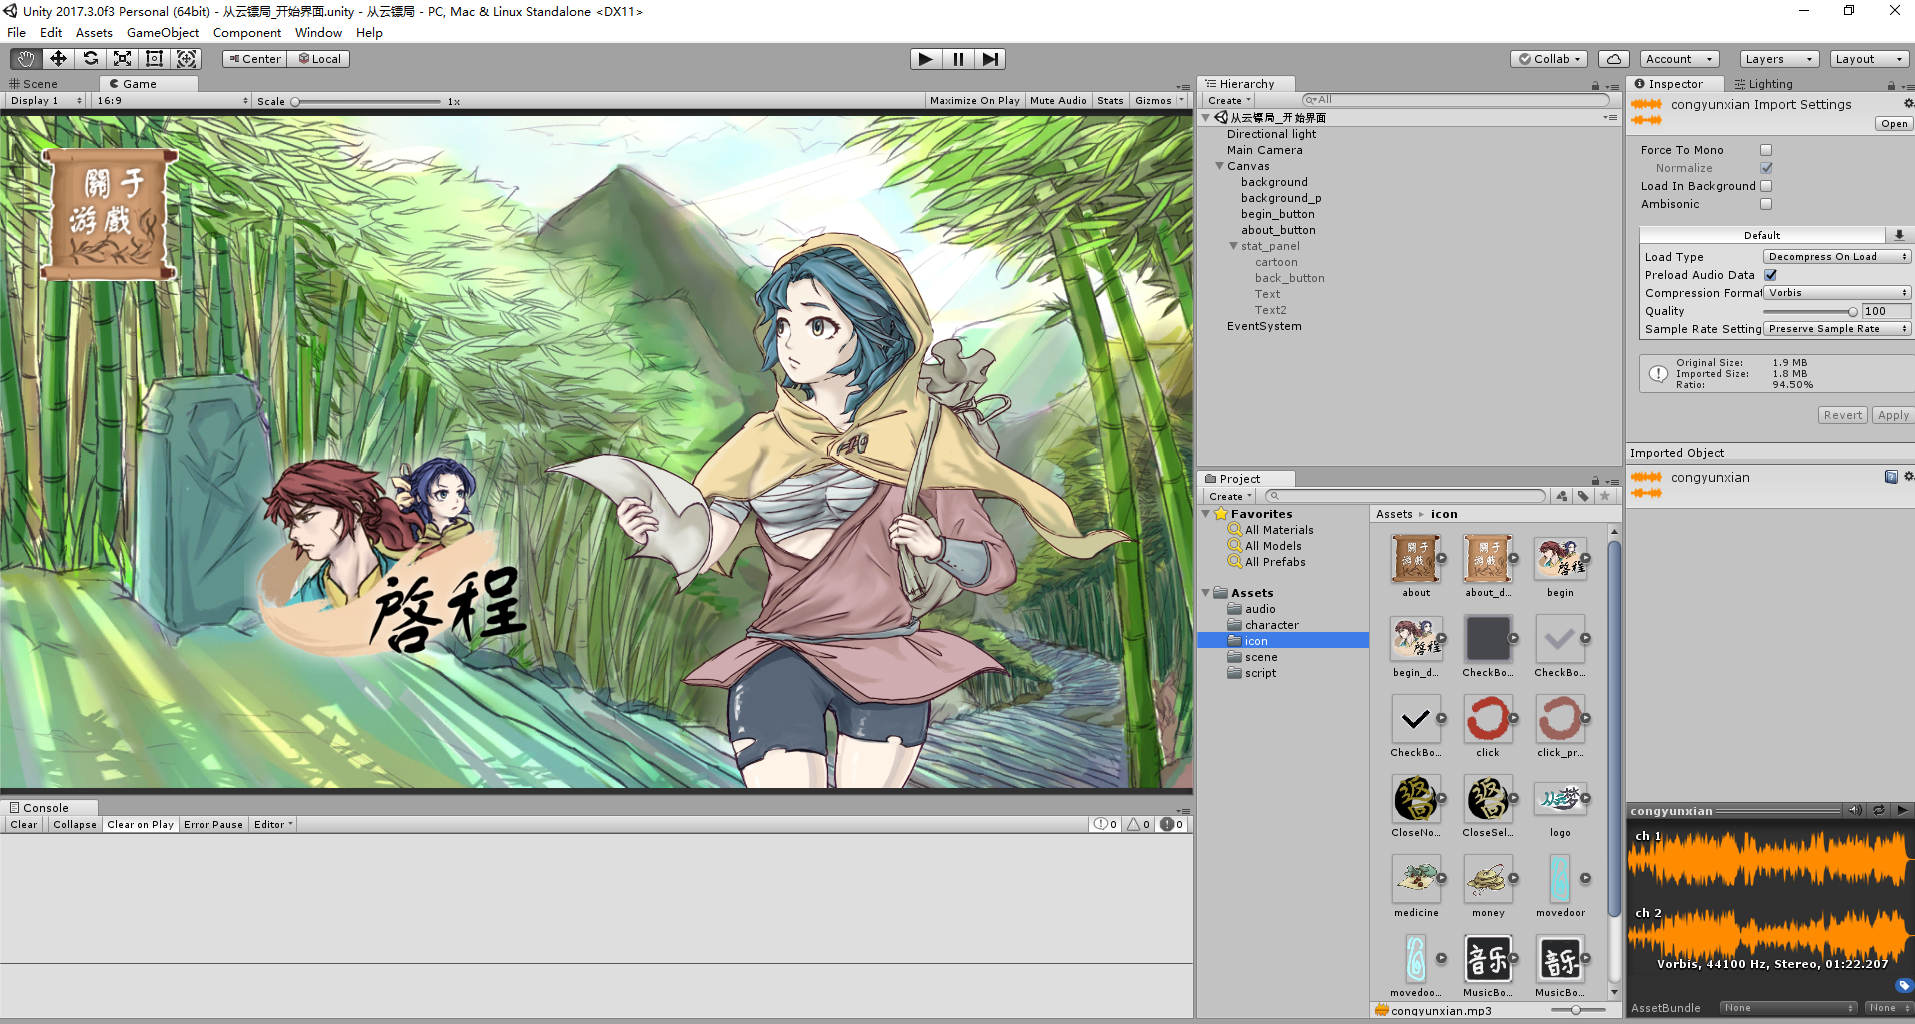Open the Account dropdown
This screenshot has width=1915, height=1024.
coord(1680,59)
